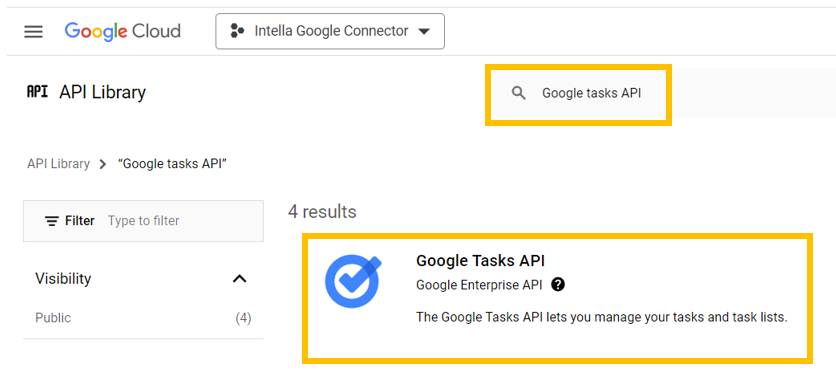Click the Google Tasks checkmark logo
The height and width of the screenshot is (382, 836).
click(x=353, y=282)
